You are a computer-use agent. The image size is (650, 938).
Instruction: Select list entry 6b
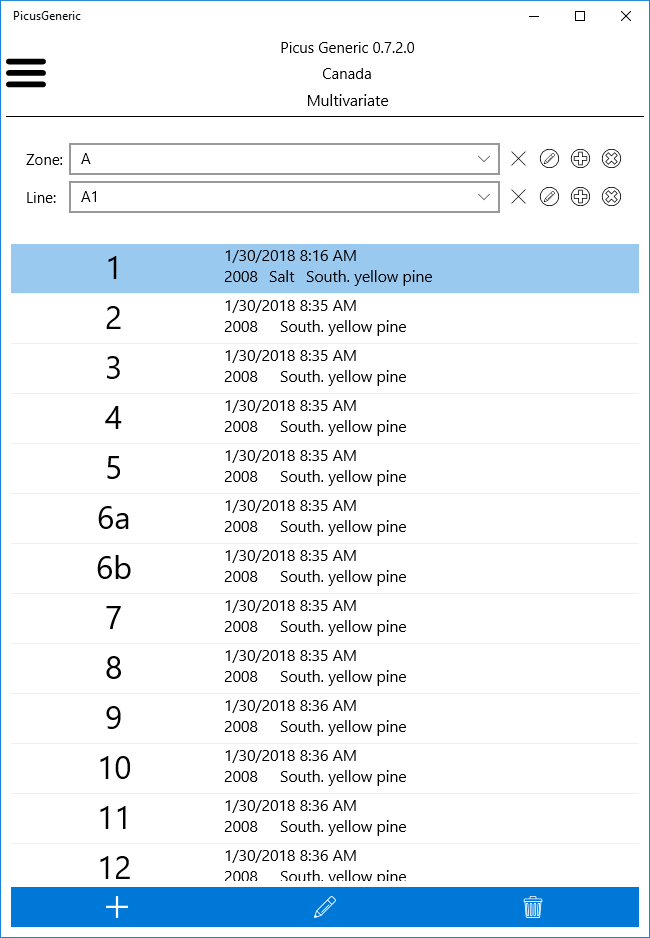coord(325,569)
